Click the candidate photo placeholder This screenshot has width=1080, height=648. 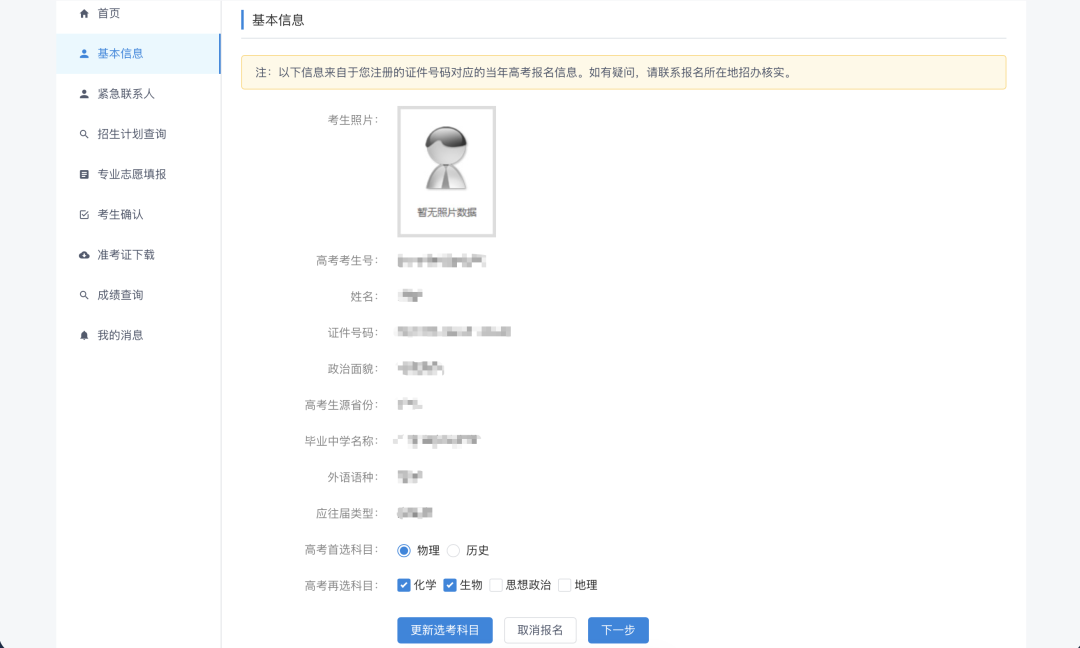445,171
